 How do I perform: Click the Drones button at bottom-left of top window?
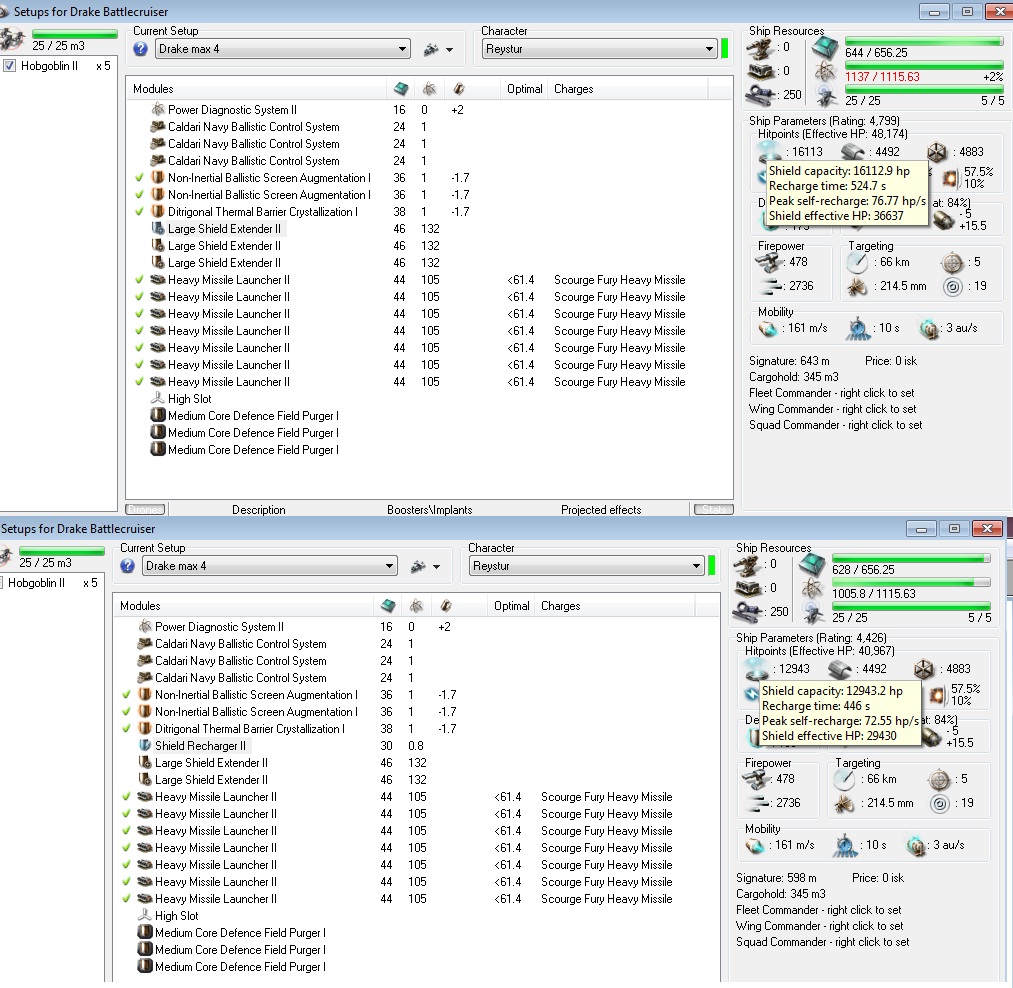pyautogui.click(x=145, y=510)
